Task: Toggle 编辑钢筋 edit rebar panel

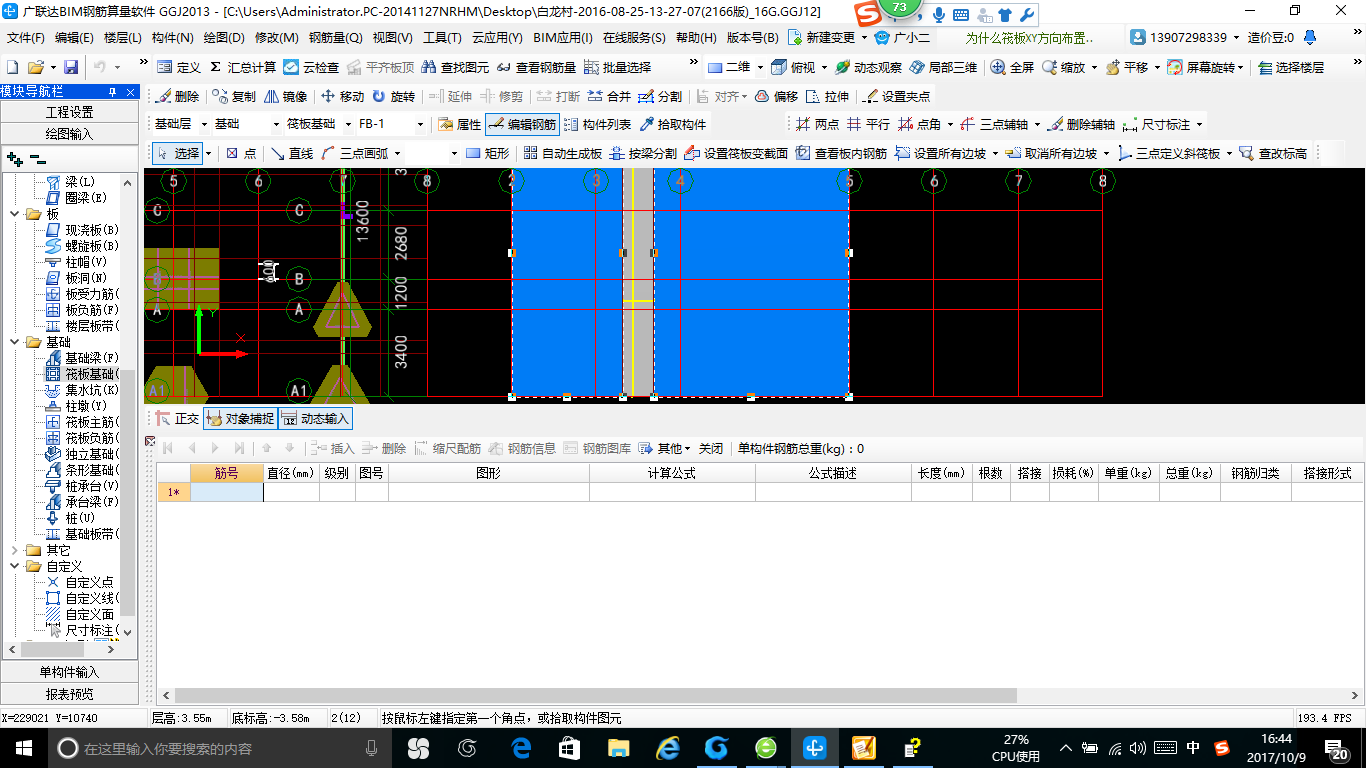Action: pos(521,125)
